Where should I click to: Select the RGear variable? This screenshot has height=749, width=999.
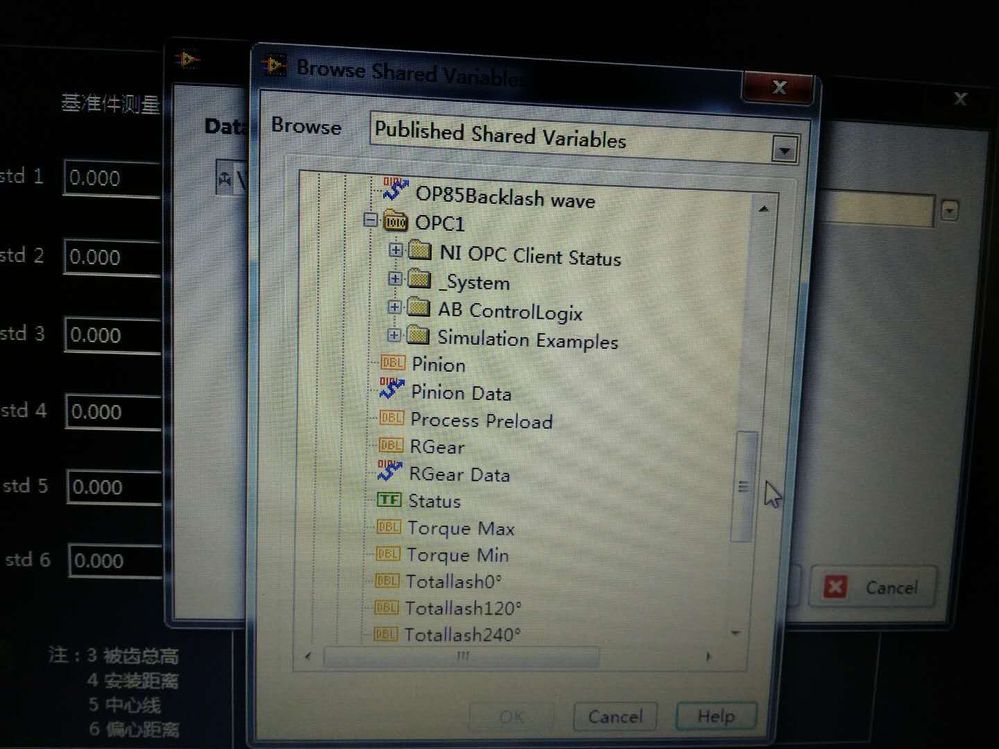tap(437, 446)
